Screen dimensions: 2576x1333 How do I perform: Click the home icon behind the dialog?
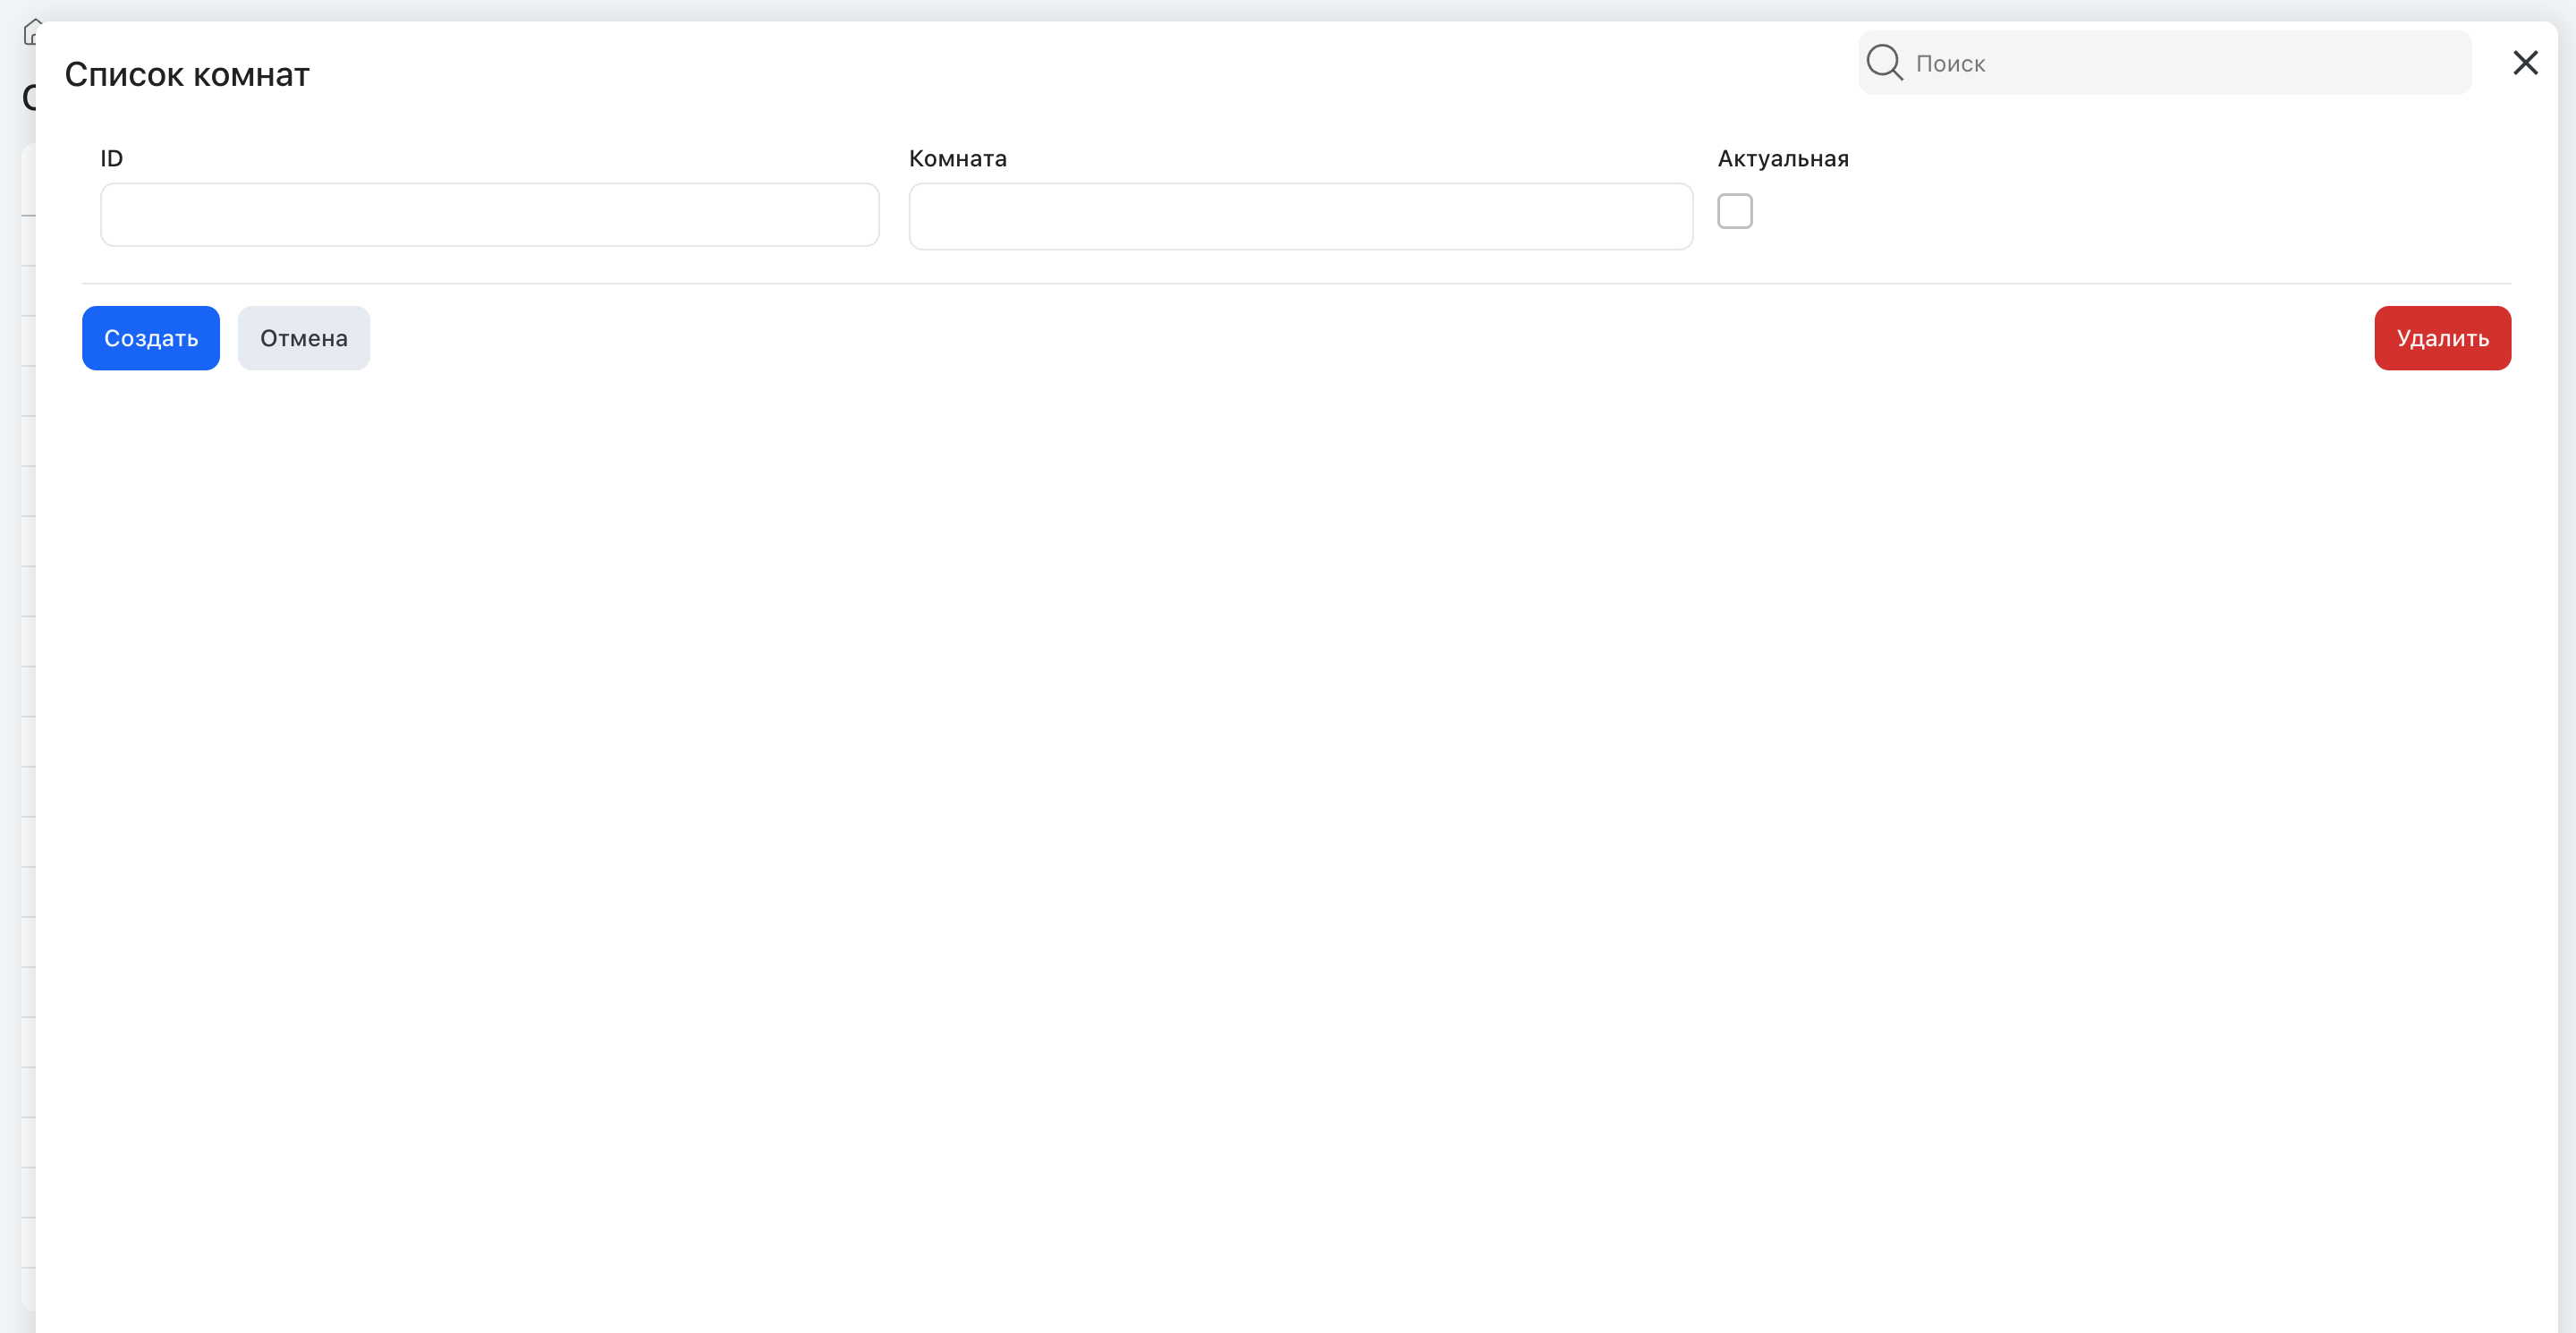31,32
